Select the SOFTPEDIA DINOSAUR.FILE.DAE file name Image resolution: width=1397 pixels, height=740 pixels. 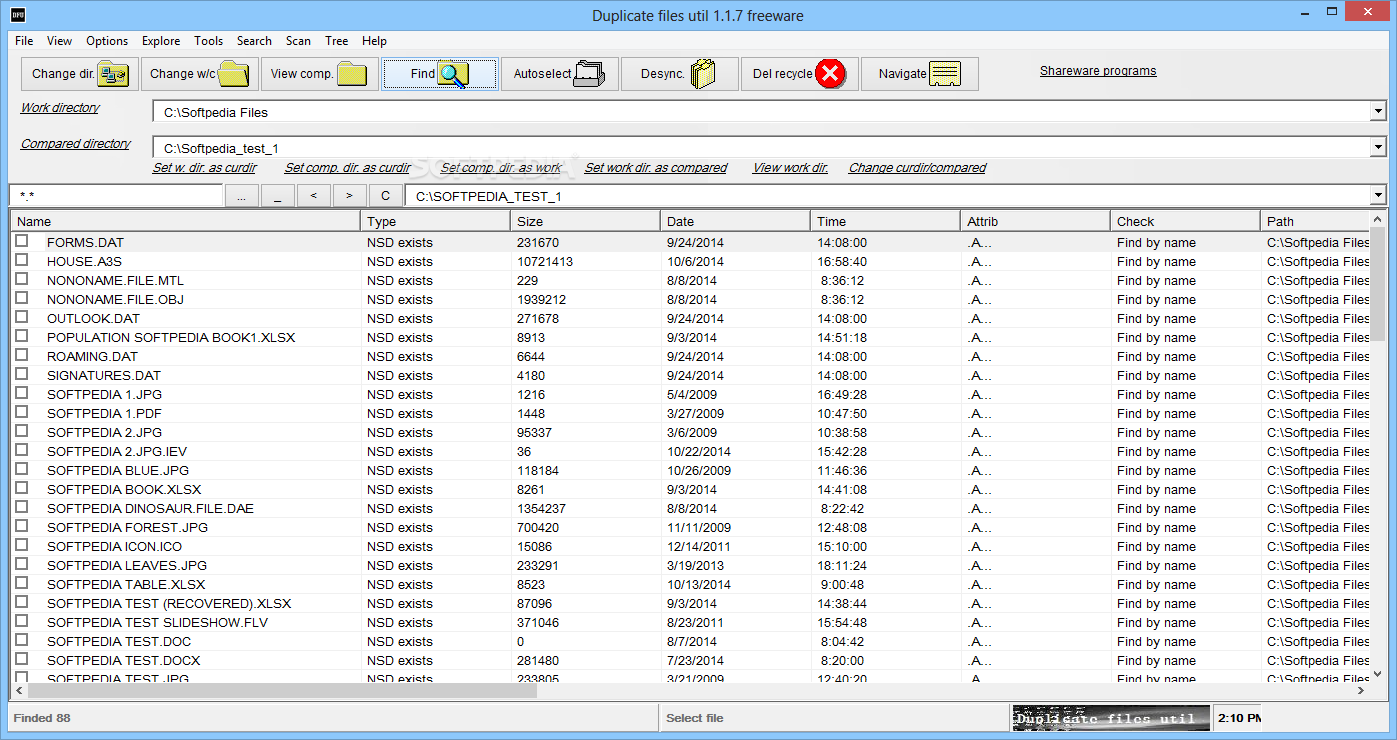coord(150,508)
